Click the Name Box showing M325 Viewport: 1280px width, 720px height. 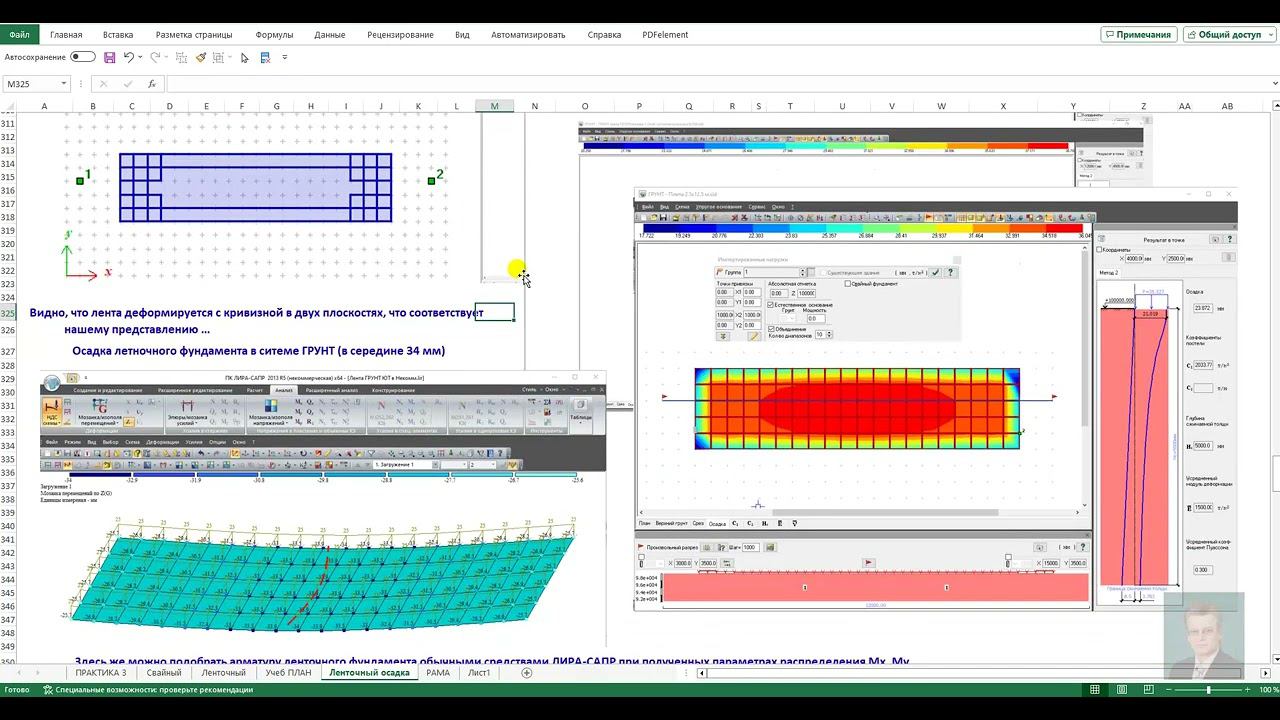[30, 84]
